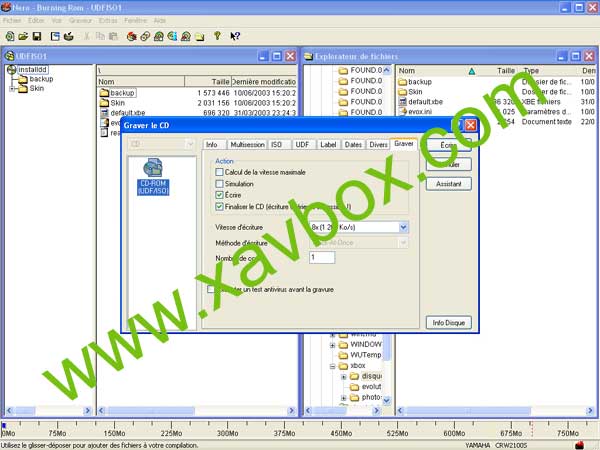Click the Save floppy disk icon
The image size is (600, 450).
pyautogui.click(x=37, y=36)
